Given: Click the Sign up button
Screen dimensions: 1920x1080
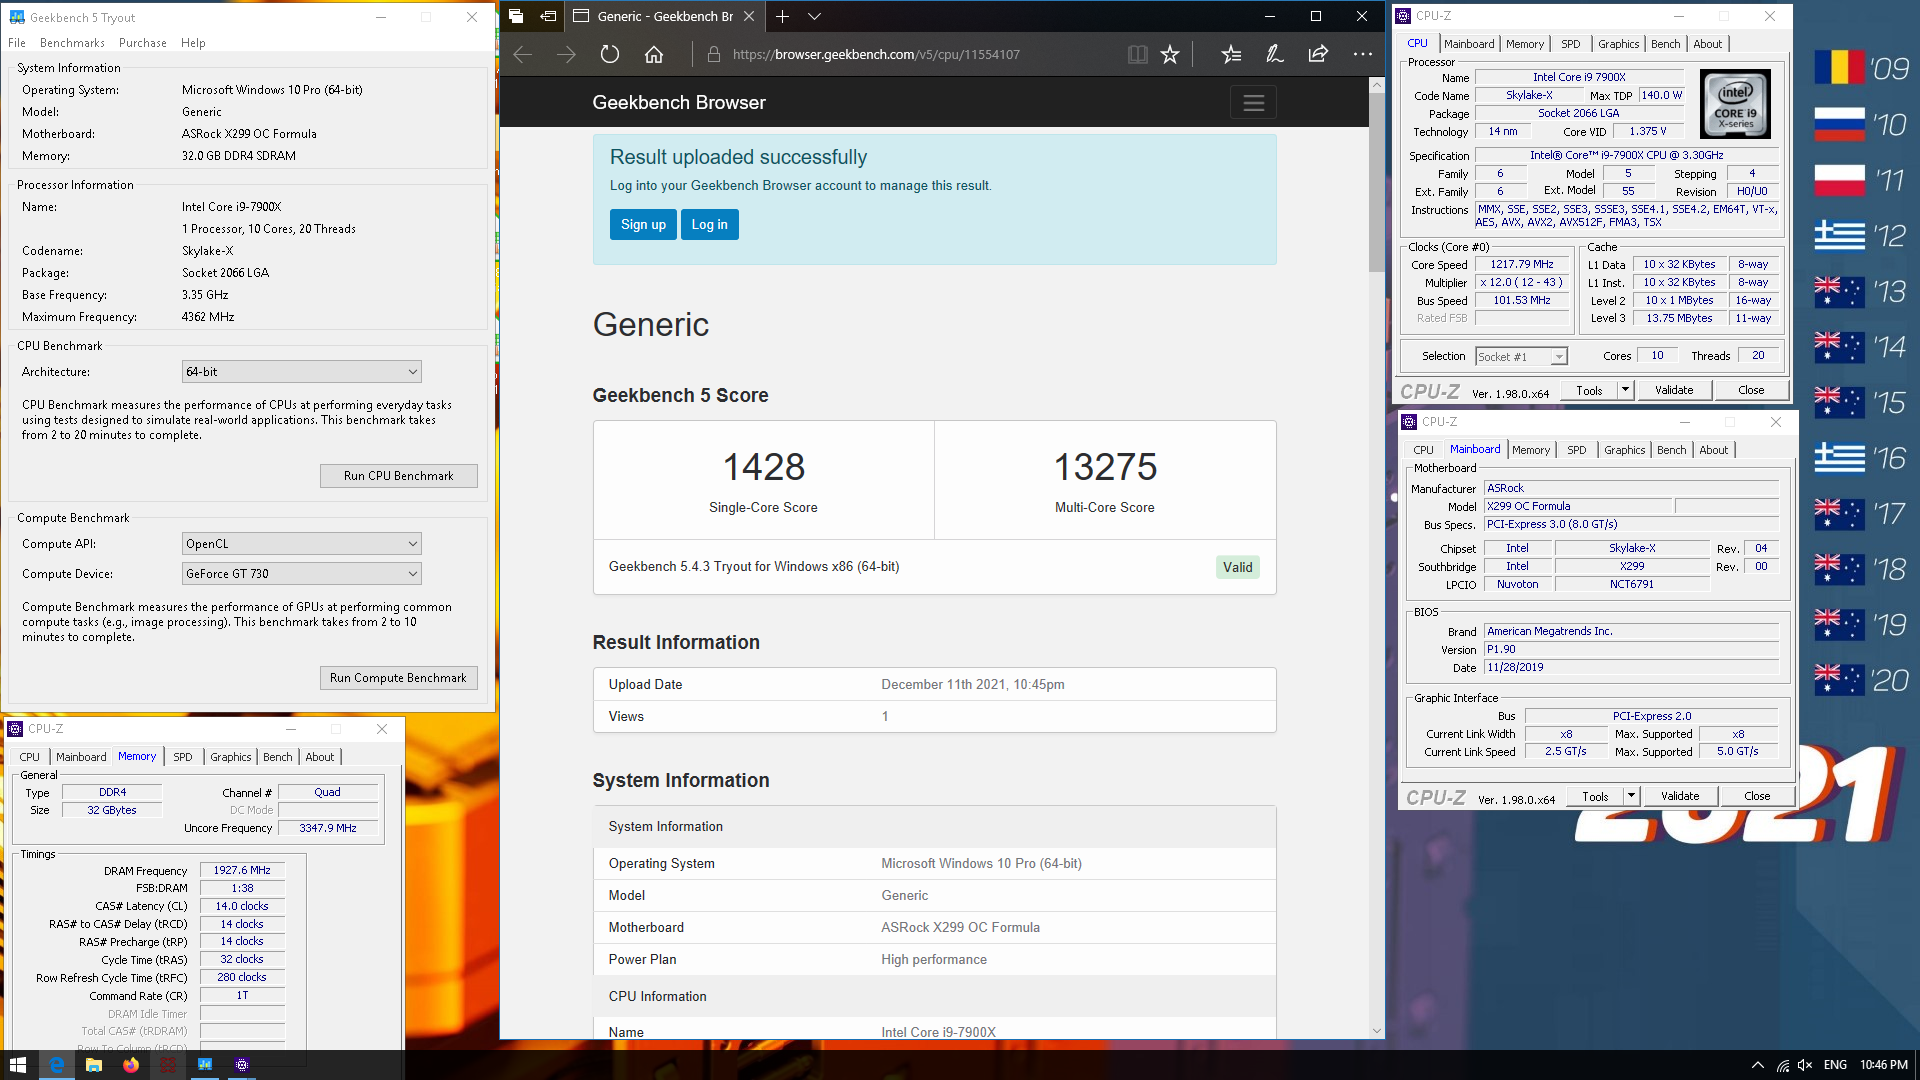Looking at the screenshot, I should click(643, 225).
